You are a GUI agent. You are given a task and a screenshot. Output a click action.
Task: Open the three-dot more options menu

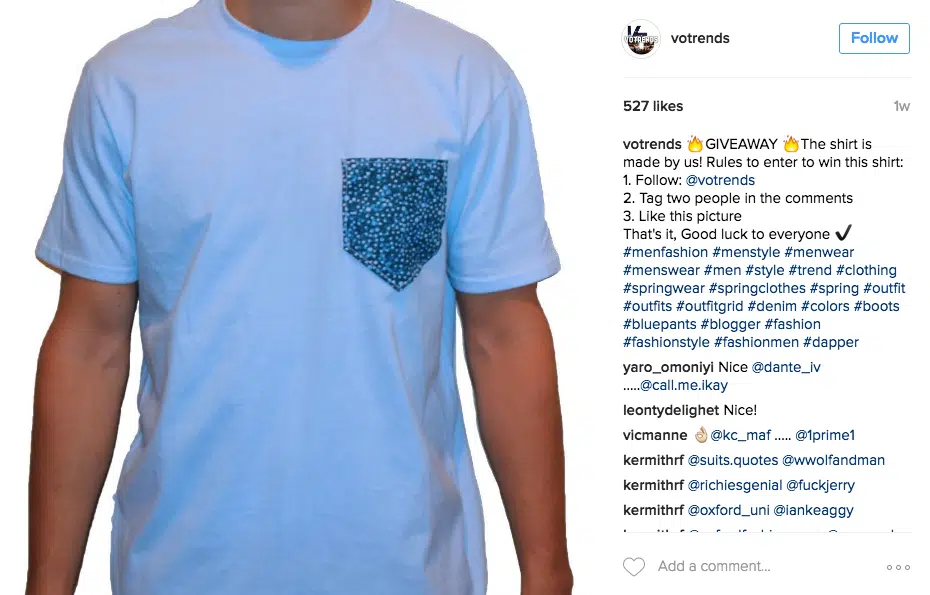tap(898, 567)
